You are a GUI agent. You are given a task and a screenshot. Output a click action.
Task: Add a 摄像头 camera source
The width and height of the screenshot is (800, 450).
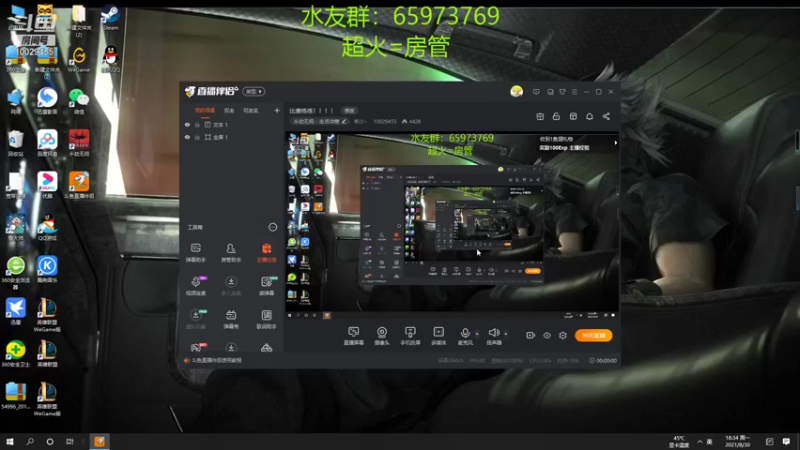382,336
